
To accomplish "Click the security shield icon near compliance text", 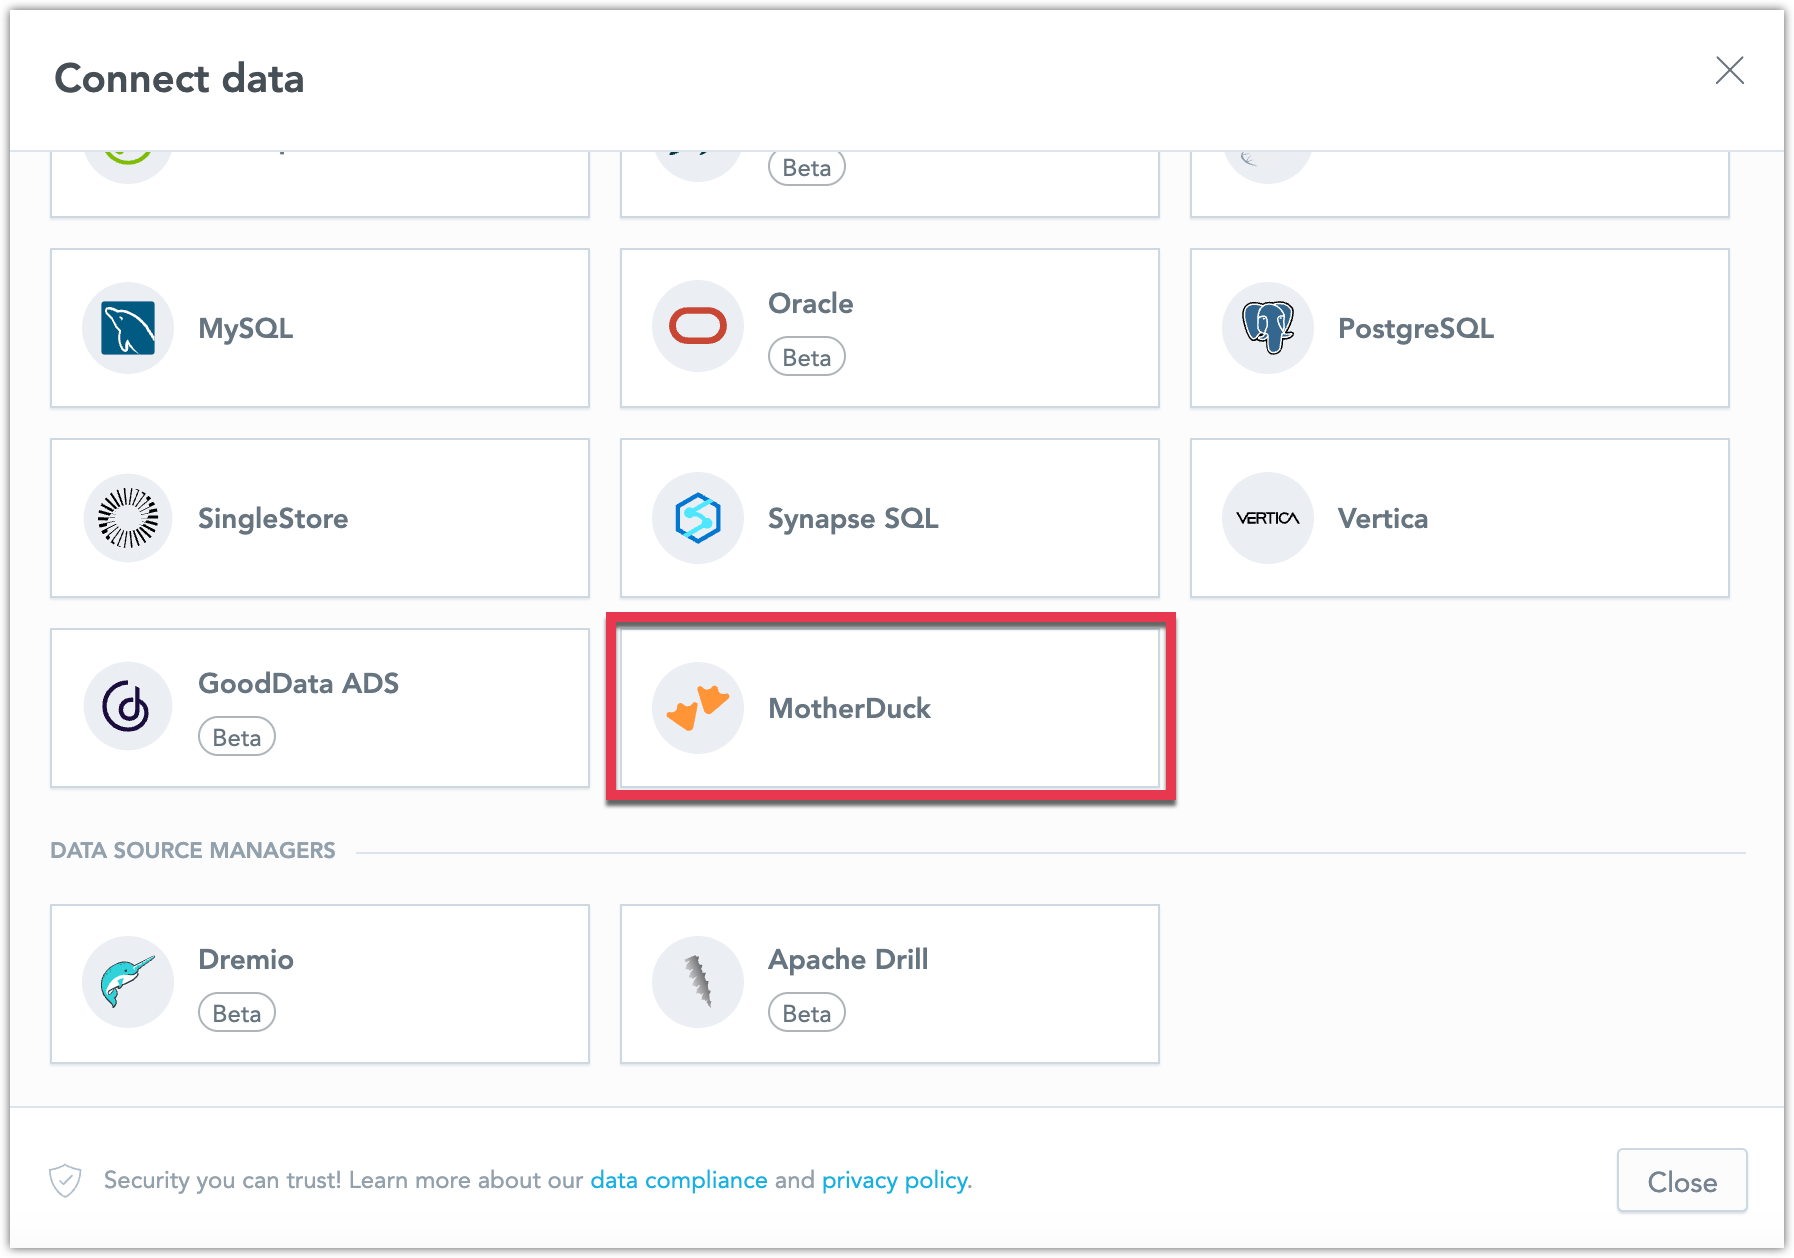I will coord(66,1181).
